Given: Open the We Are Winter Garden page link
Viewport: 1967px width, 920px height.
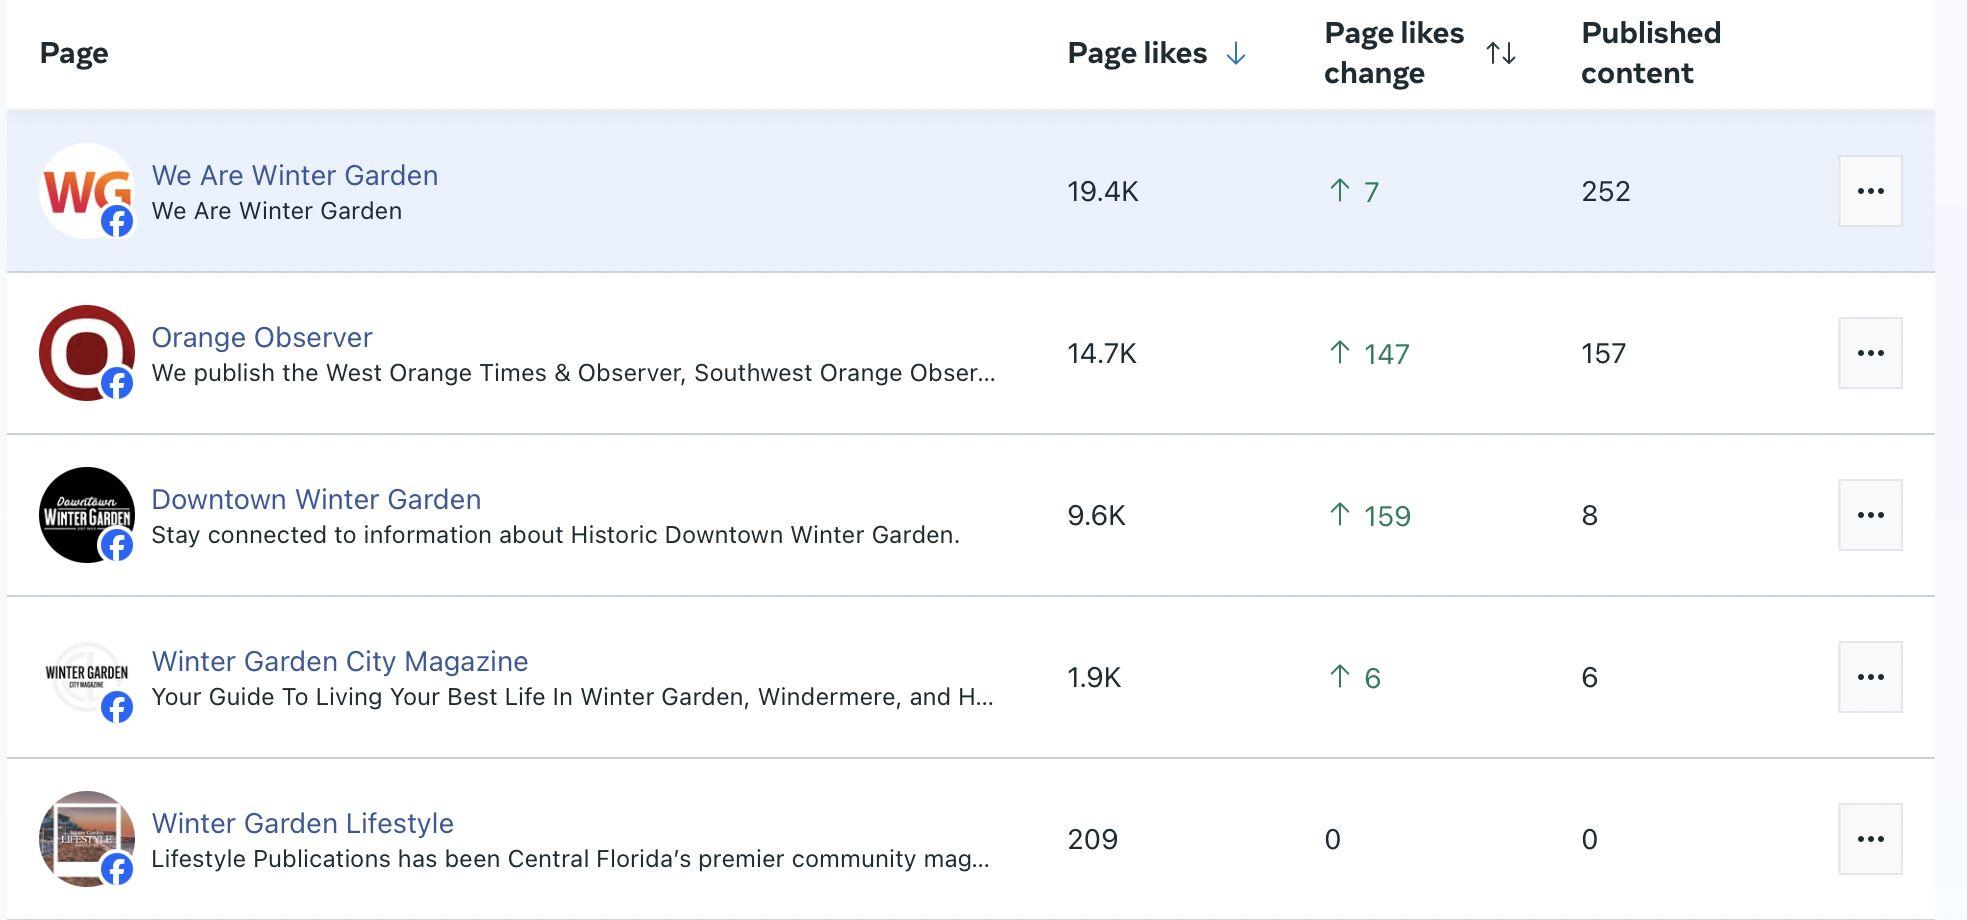Looking at the screenshot, I should pos(294,175).
